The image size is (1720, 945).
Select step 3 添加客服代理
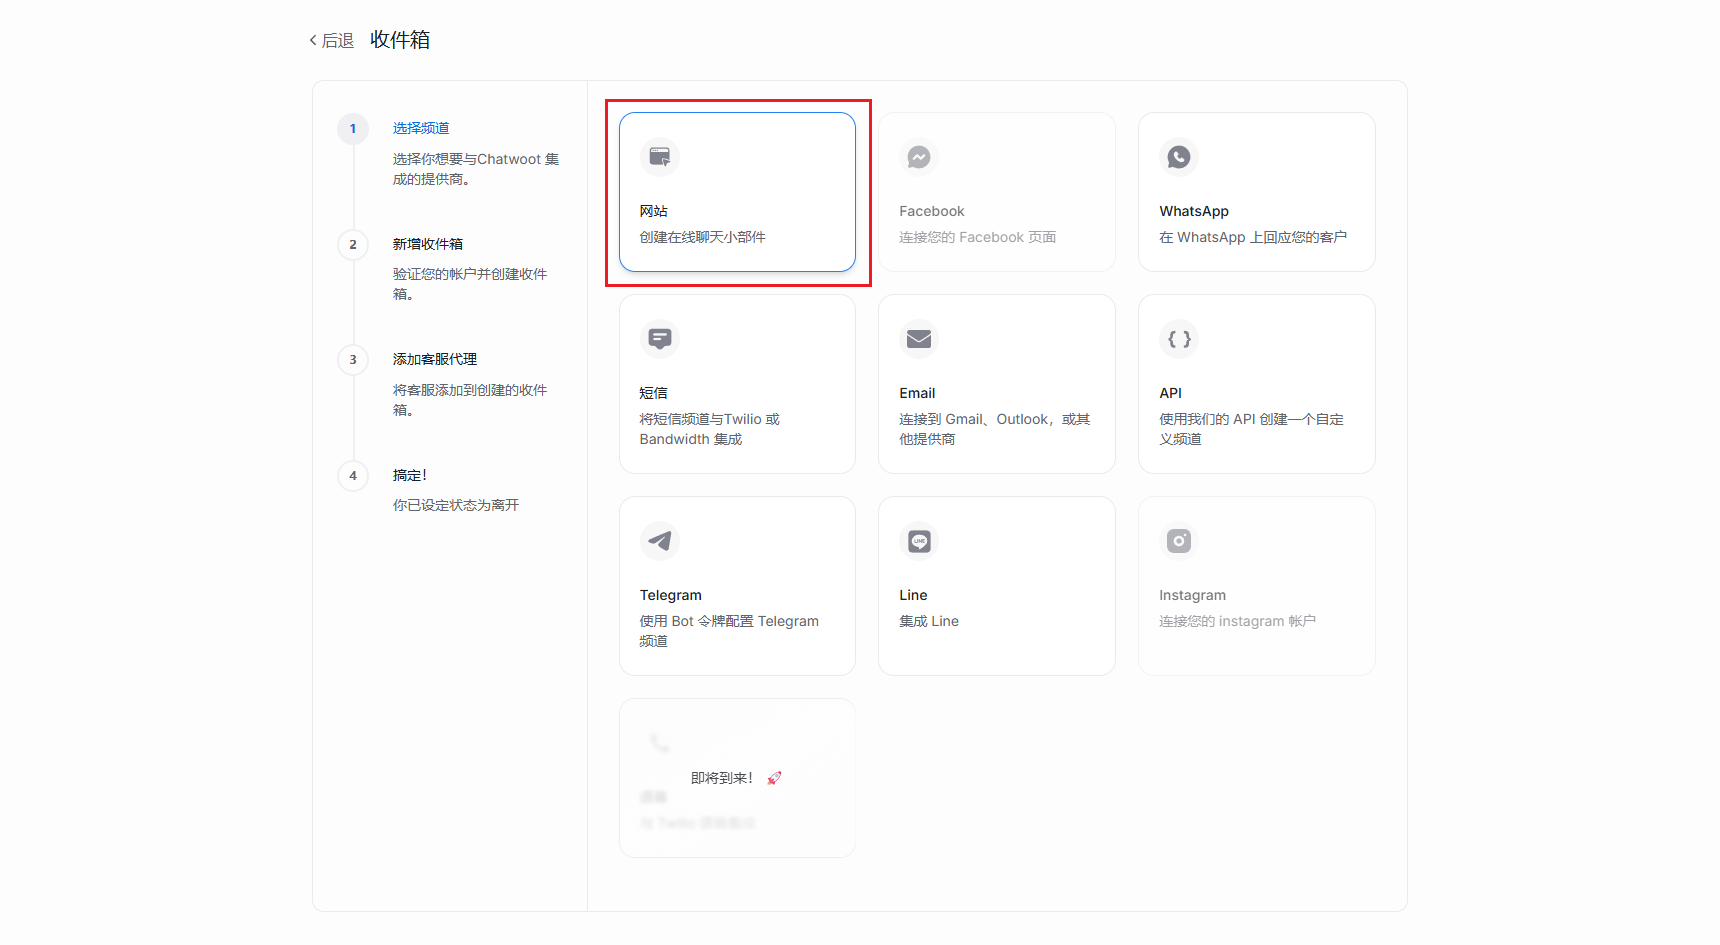(x=435, y=359)
